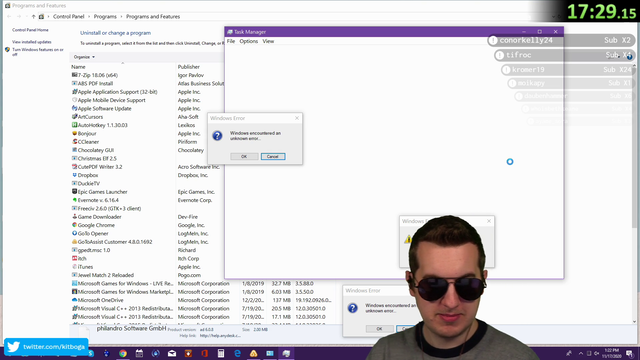Close the upper Windows Error dialog

point(297,118)
